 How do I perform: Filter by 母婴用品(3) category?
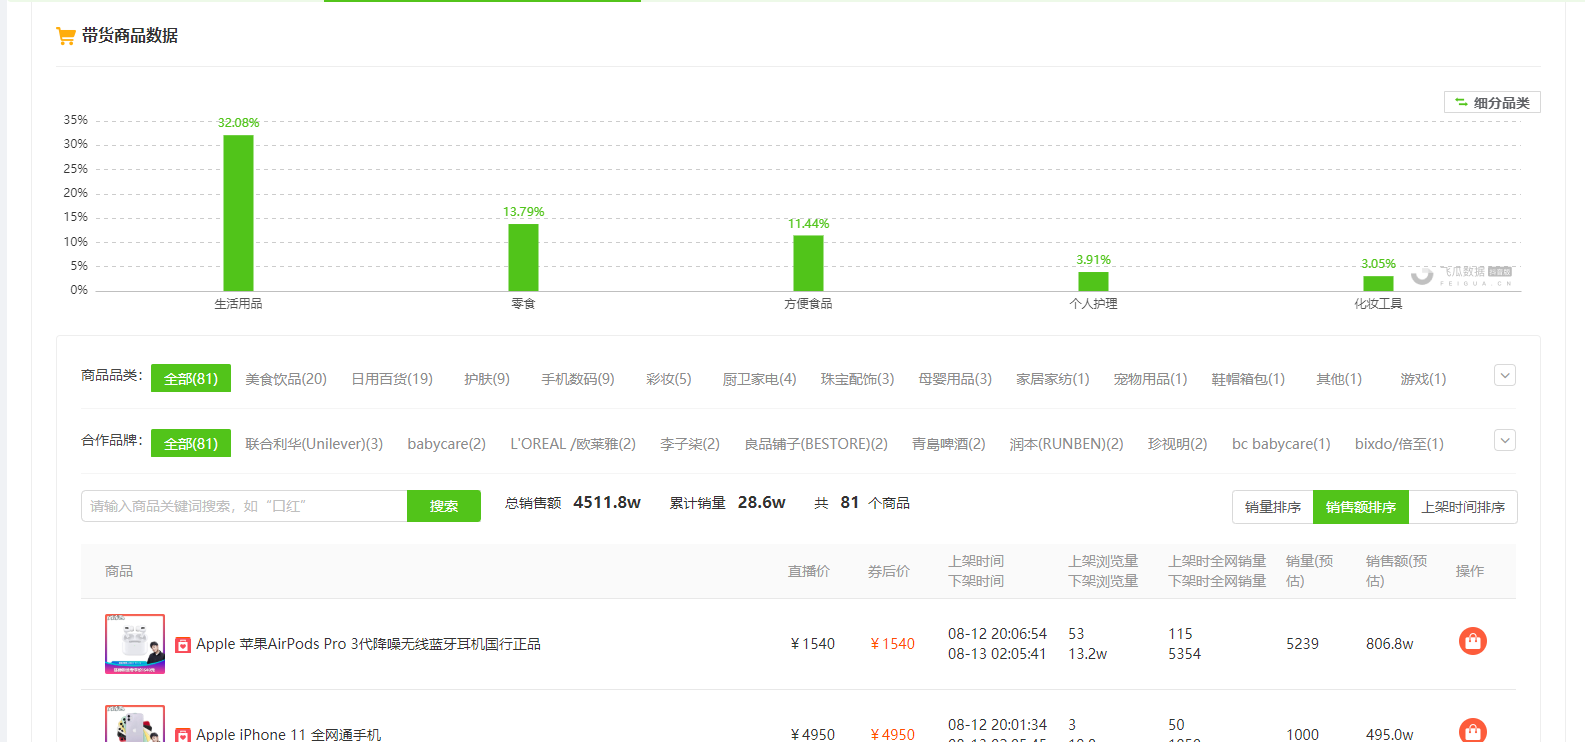955,379
